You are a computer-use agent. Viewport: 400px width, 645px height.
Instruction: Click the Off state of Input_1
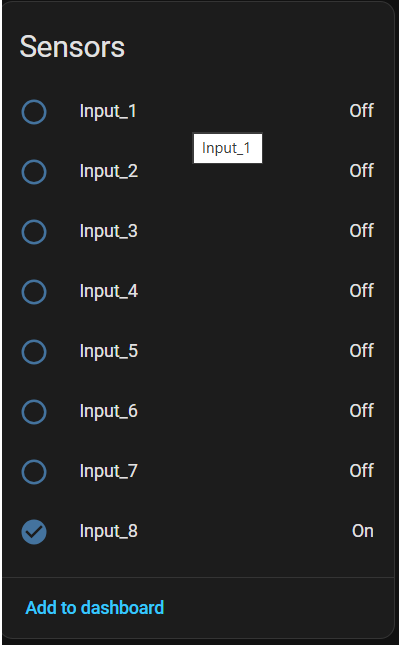click(361, 111)
